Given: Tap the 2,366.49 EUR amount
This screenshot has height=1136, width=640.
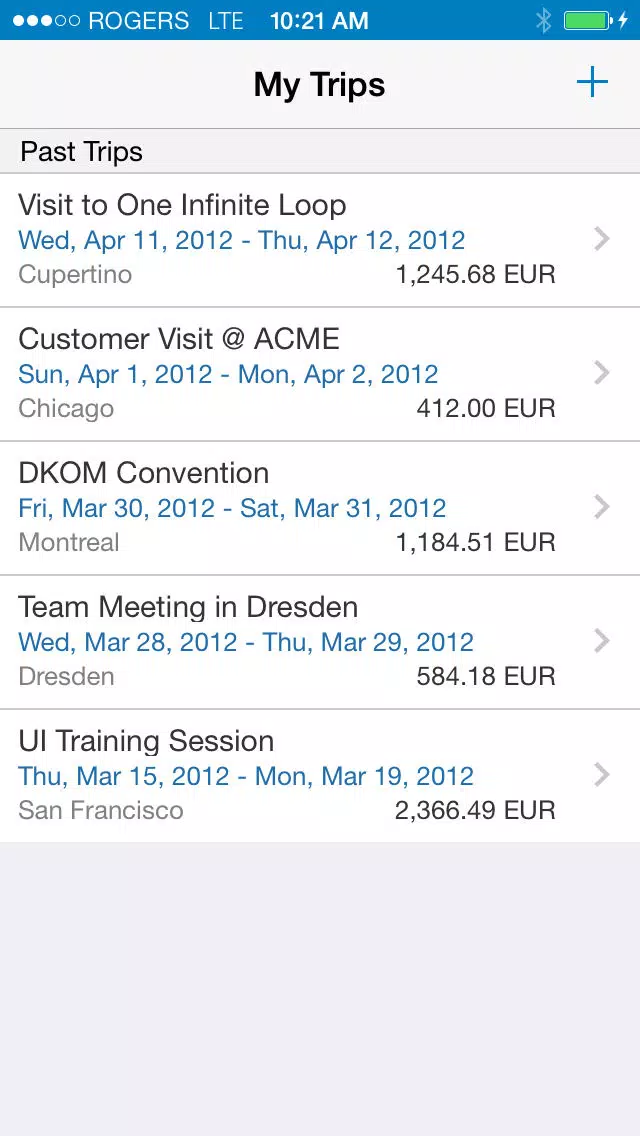Looking at the screenshot, I should tap(475, 810).
